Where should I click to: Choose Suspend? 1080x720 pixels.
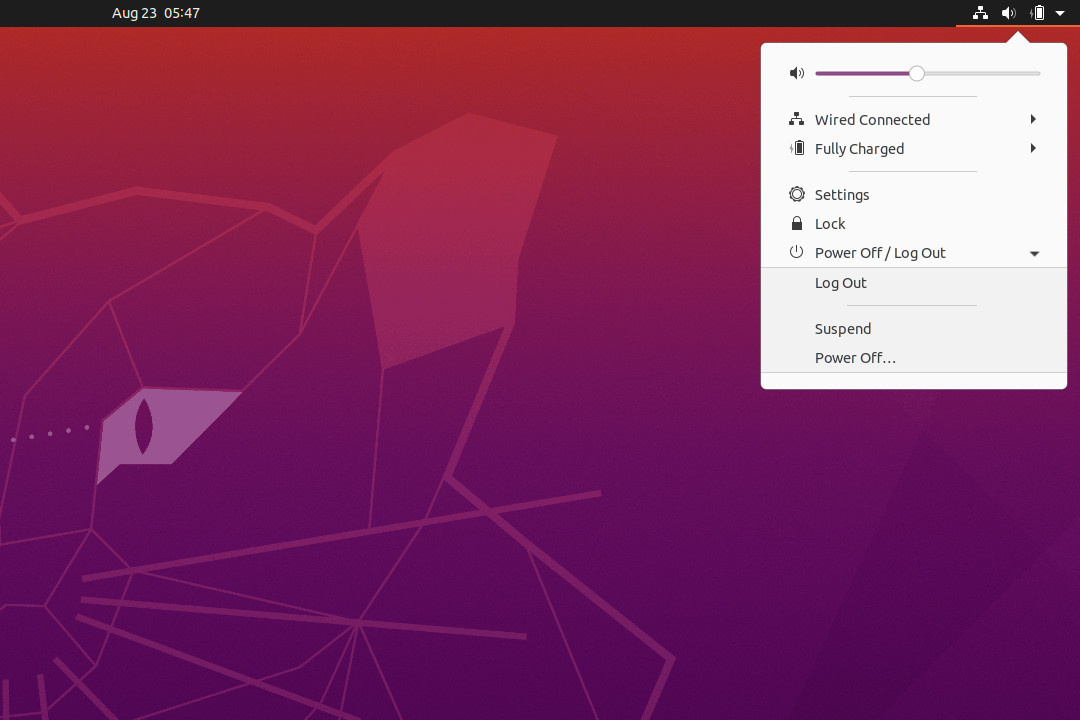coord(914,329)
